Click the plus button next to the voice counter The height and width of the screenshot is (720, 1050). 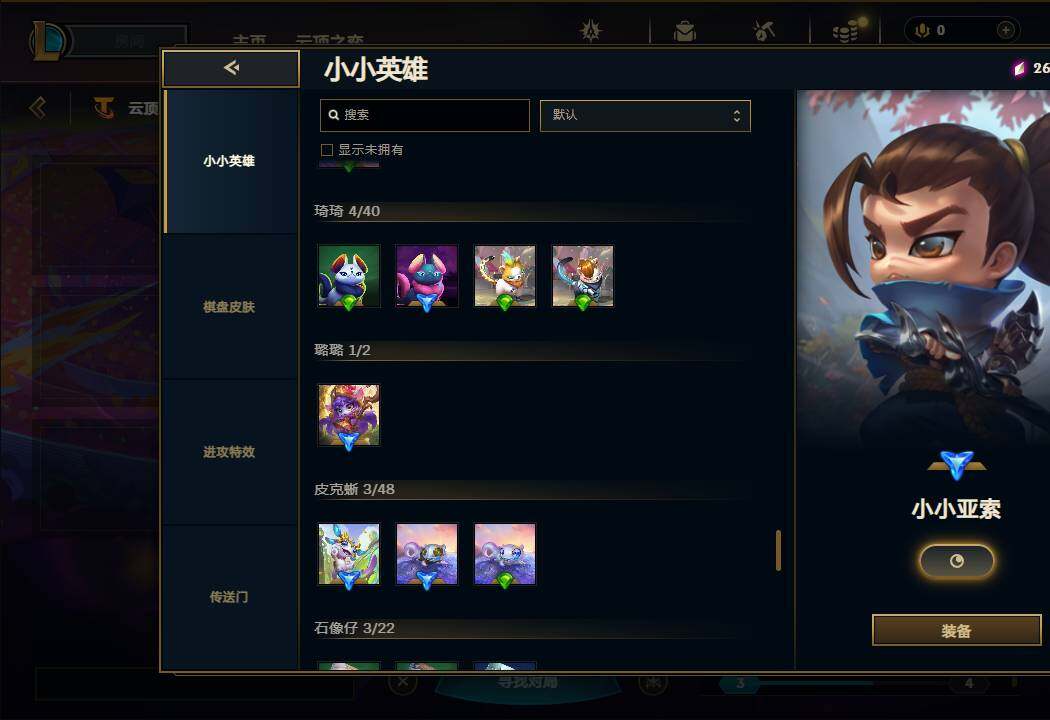[x=1005, y=30]
